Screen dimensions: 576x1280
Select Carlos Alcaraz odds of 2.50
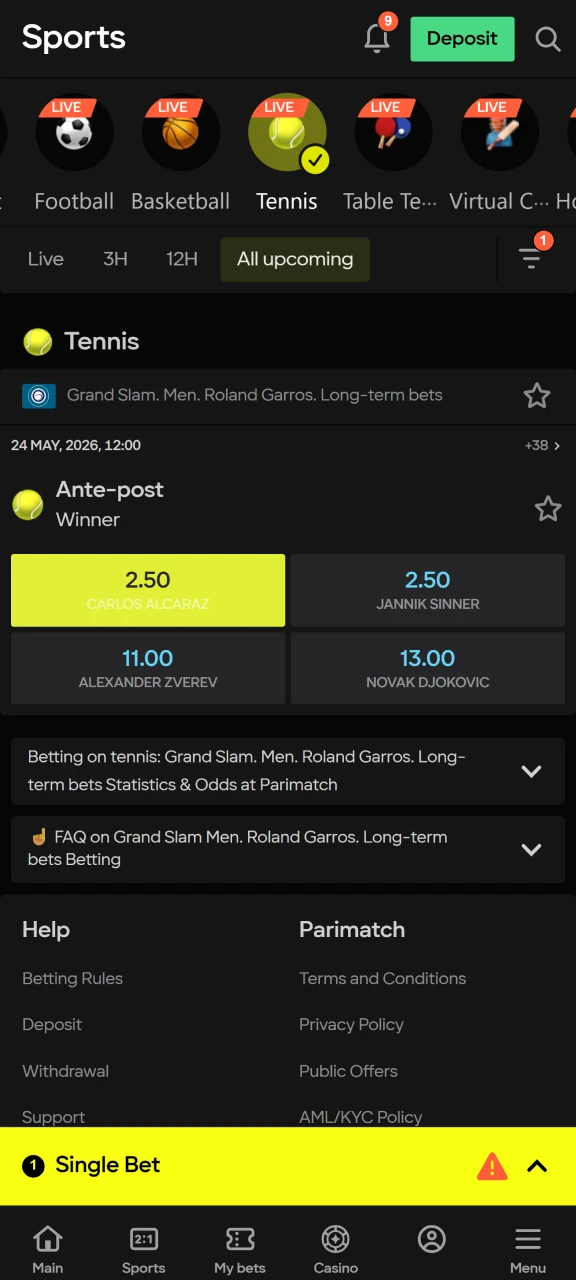click(147, 590)
